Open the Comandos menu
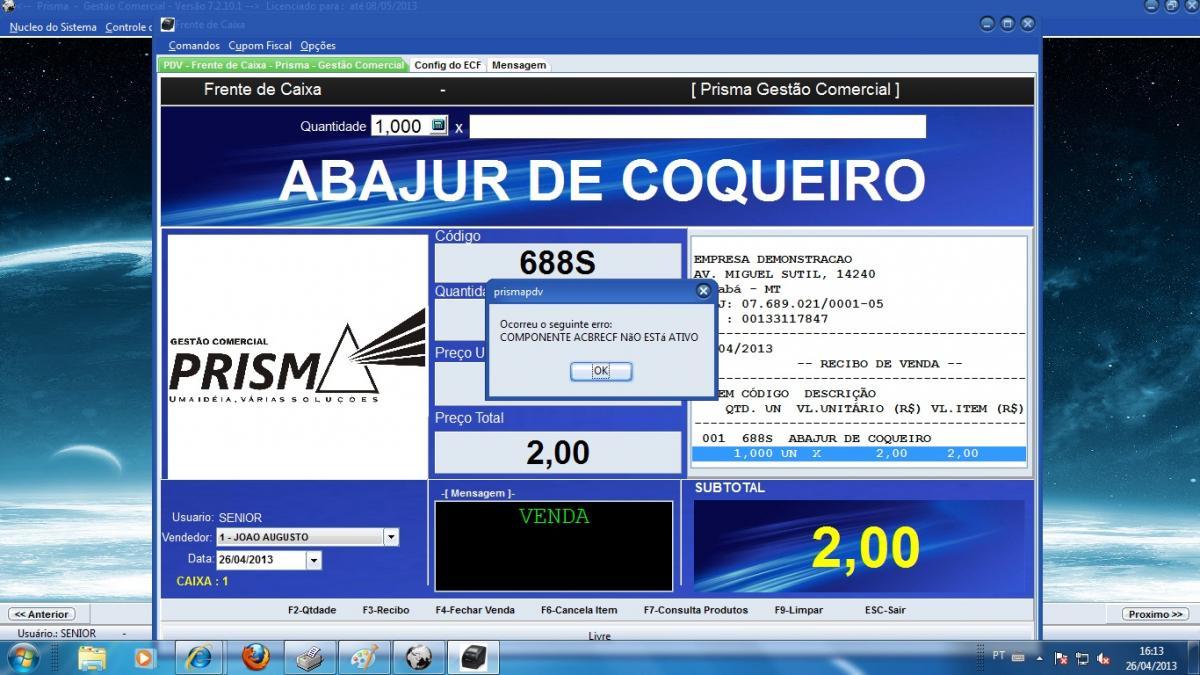The width and height of the screenshot is (1200, 675). point(194,46)
